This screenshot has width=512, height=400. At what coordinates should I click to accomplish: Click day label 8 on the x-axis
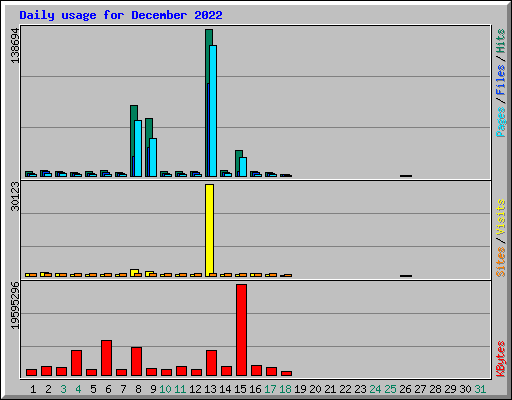(x=138, y=389)
